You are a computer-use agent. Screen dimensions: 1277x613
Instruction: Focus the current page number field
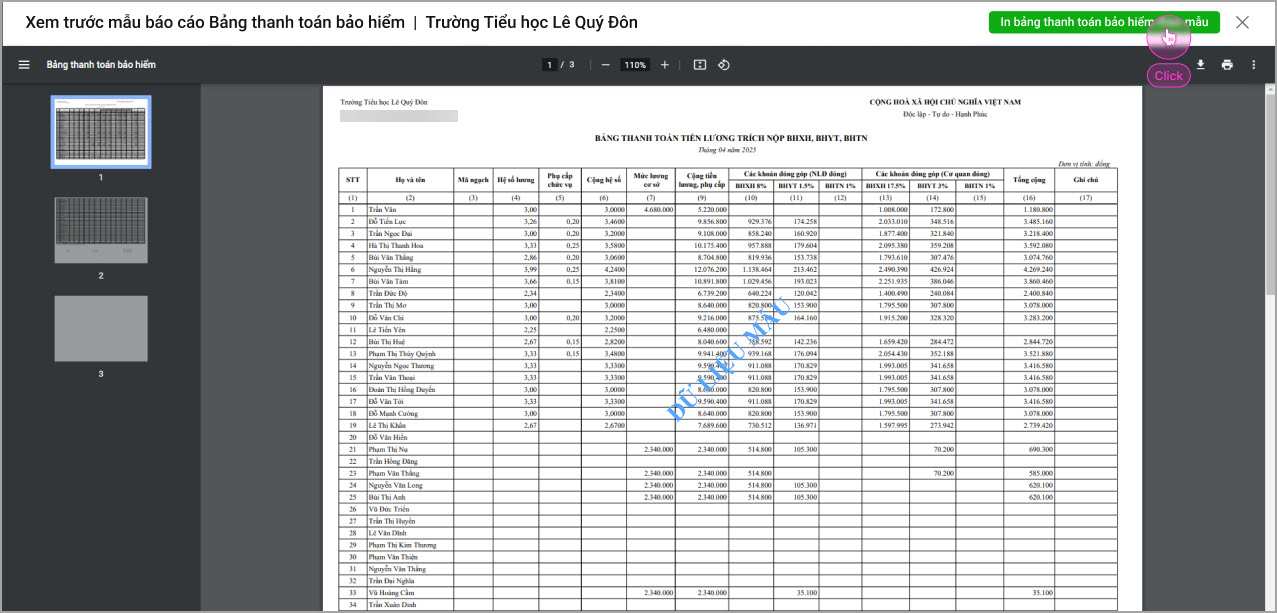(549, 65)
